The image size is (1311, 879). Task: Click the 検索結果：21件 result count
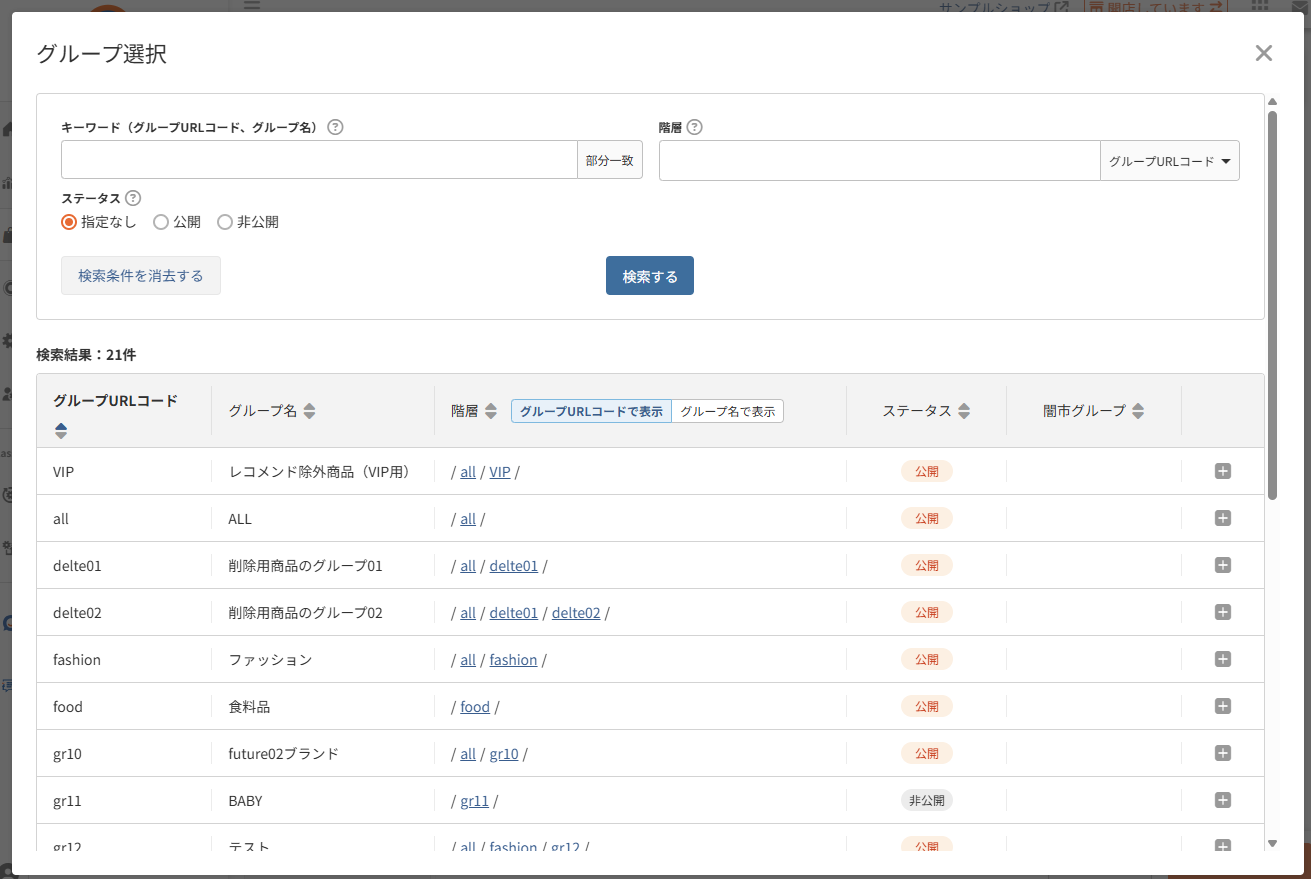point(86,354)
